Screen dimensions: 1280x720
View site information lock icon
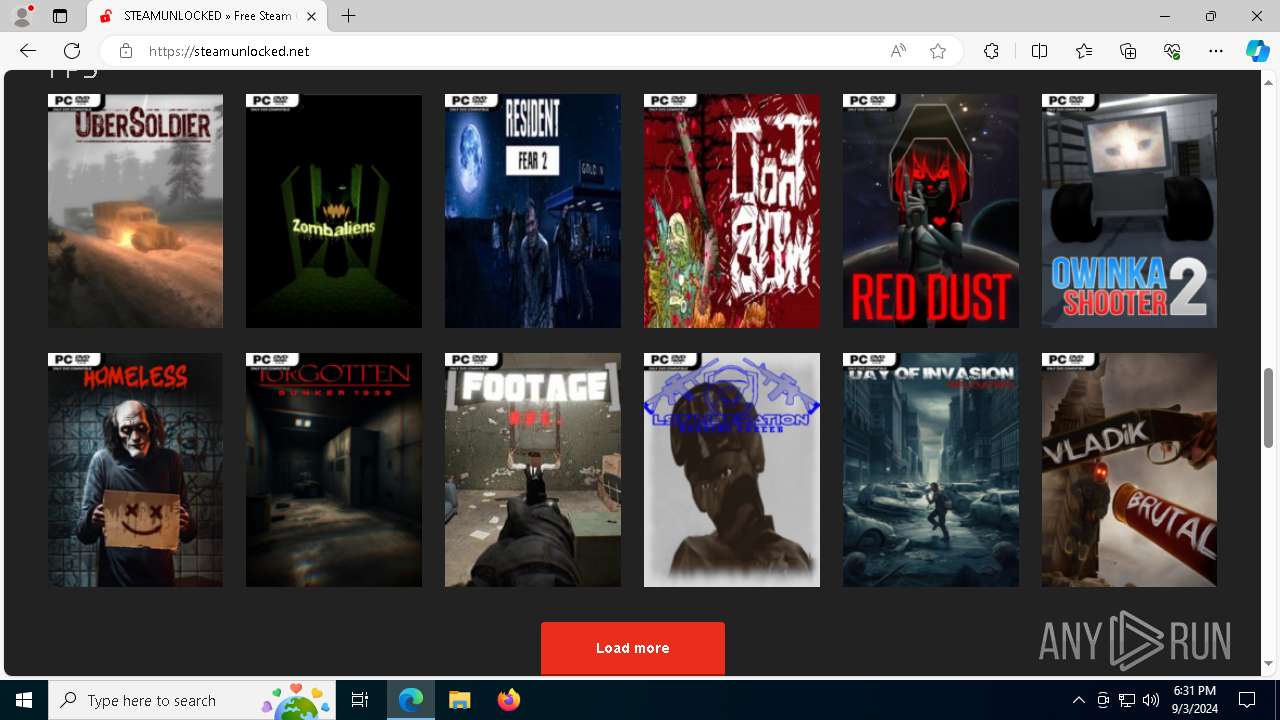point(126,51)
